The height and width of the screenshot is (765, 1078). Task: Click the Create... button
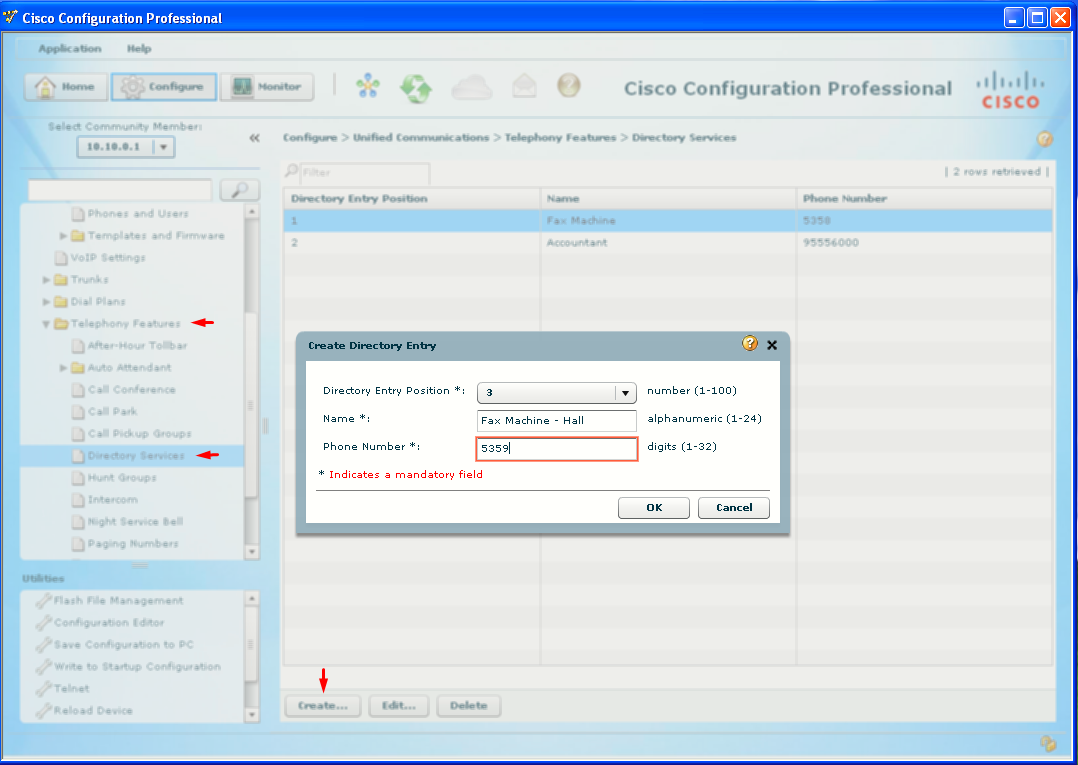[323, 706]
